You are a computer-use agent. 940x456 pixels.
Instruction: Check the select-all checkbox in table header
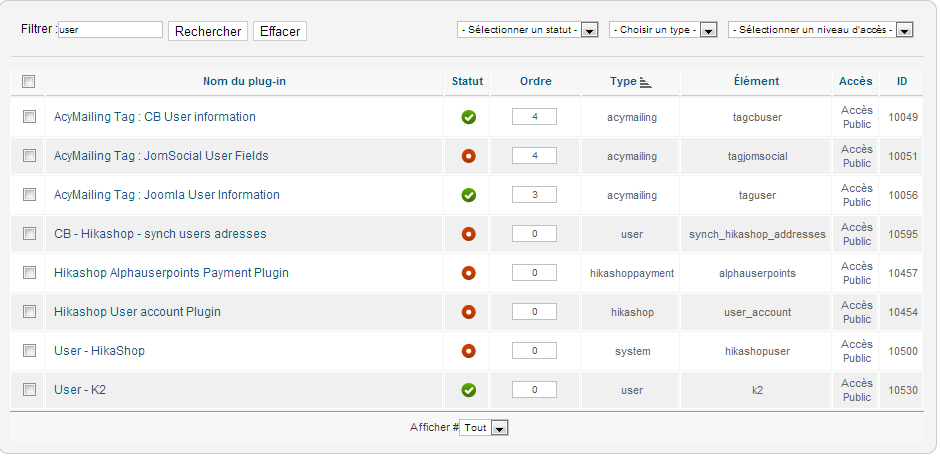[x=28, y=82]
